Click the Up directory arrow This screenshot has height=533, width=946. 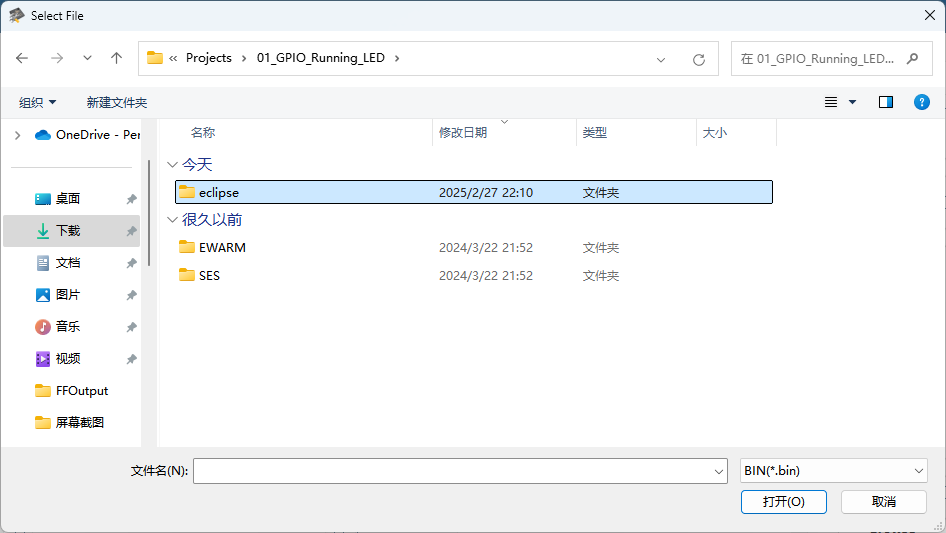tap(116, 58)
